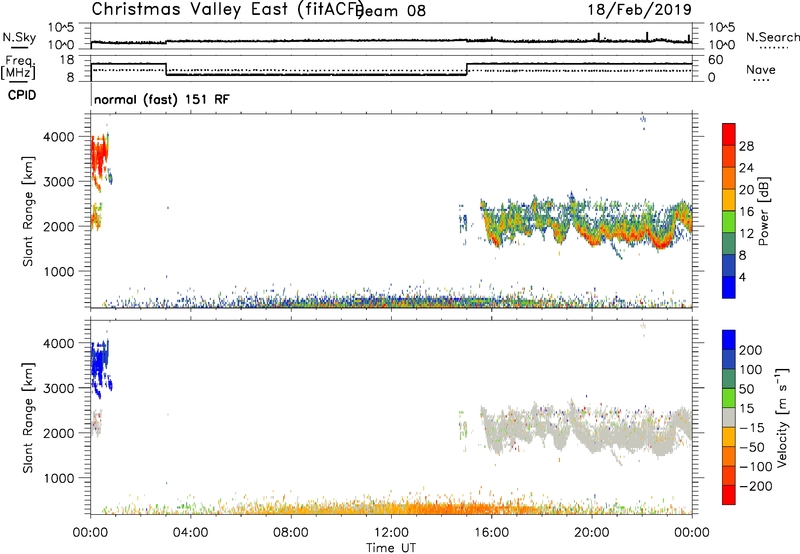Image resolution: width=800 pixels, height=554 pixels.
Task: Select the "Power [dB]" color bar title
Action: pyautogui.click(x=764, y=211)
